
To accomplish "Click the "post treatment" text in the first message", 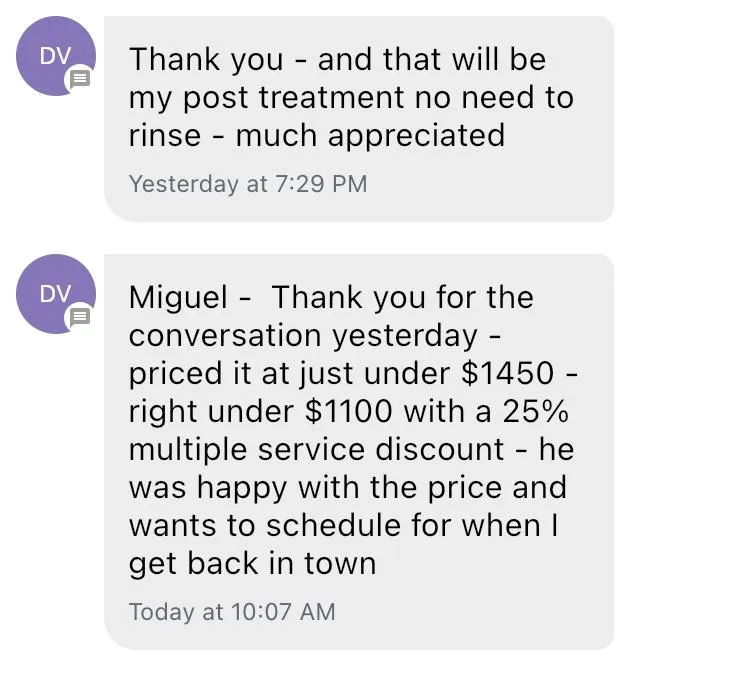I will pos(293,98).
